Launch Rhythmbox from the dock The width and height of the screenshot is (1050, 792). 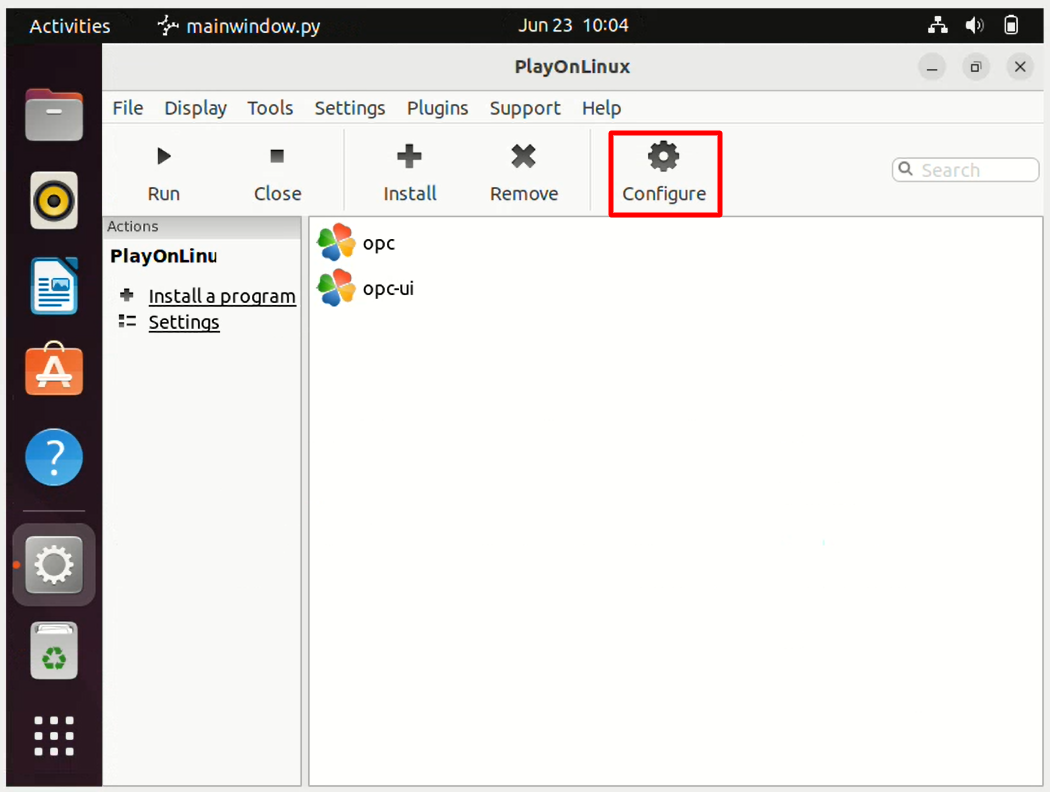click(x=54, y=200)
